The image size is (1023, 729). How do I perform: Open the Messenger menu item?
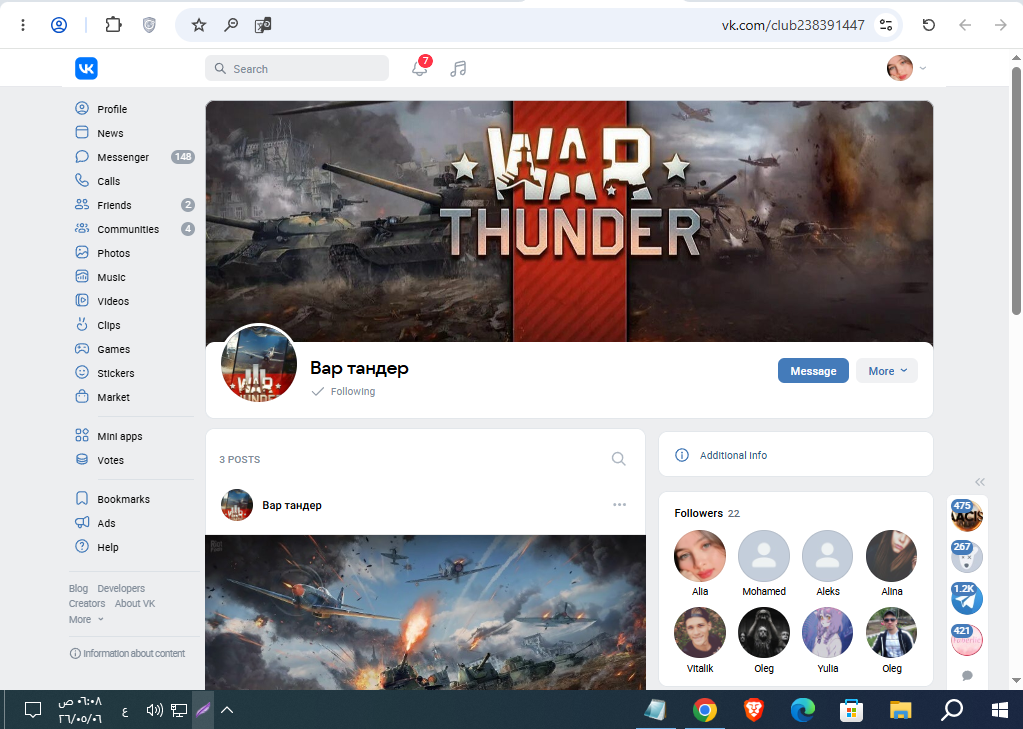tap(134, 157)
